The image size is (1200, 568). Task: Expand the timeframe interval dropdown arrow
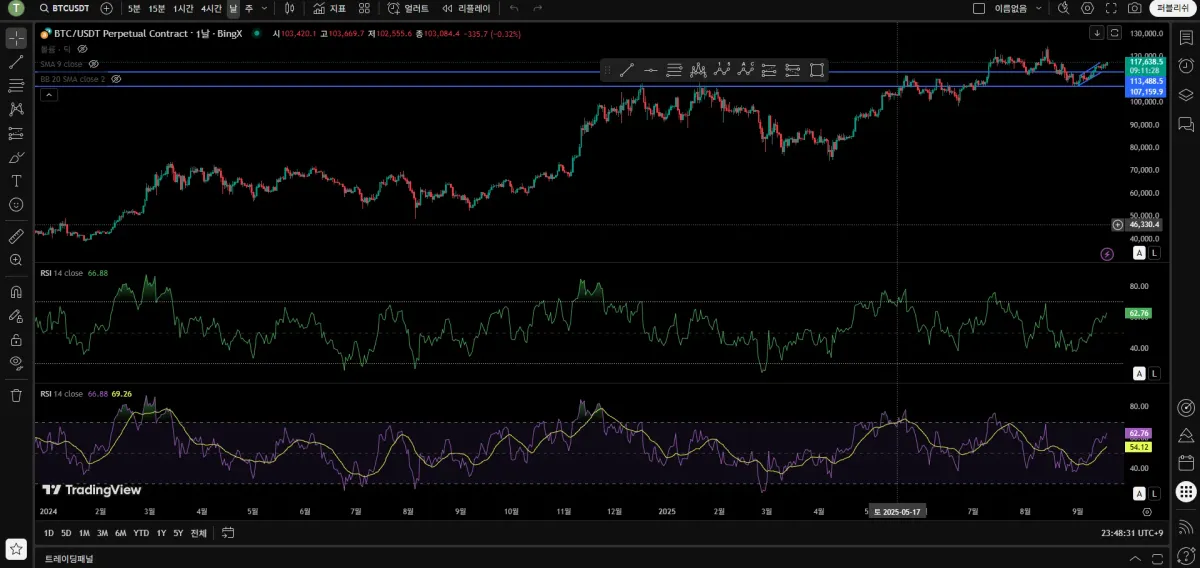tap(264, 8)
